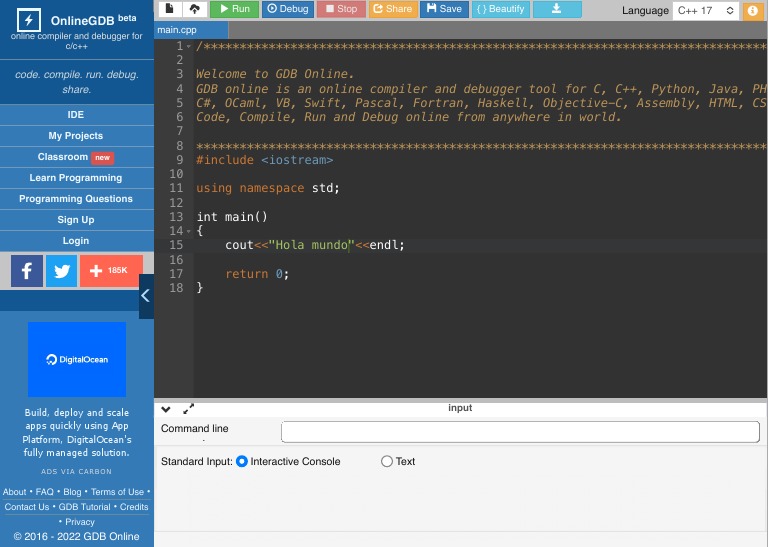The height and width of the screenshot is (547, 768).
Task: Click the Beautify button
Action: (x=499, y=9)
